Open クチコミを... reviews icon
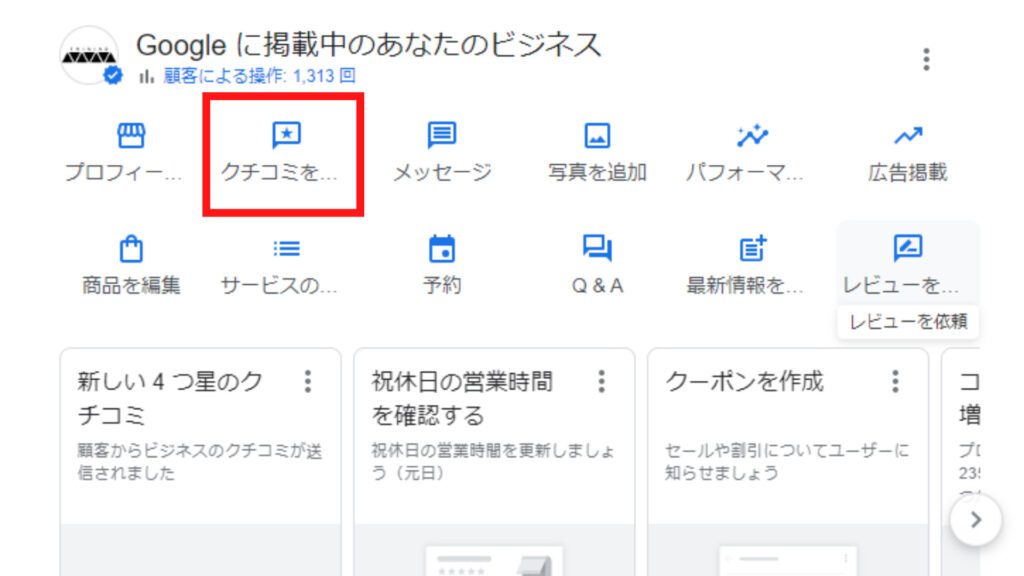Screen dimensions: 1024x576 pyautogui.click(x=286, y=135)
